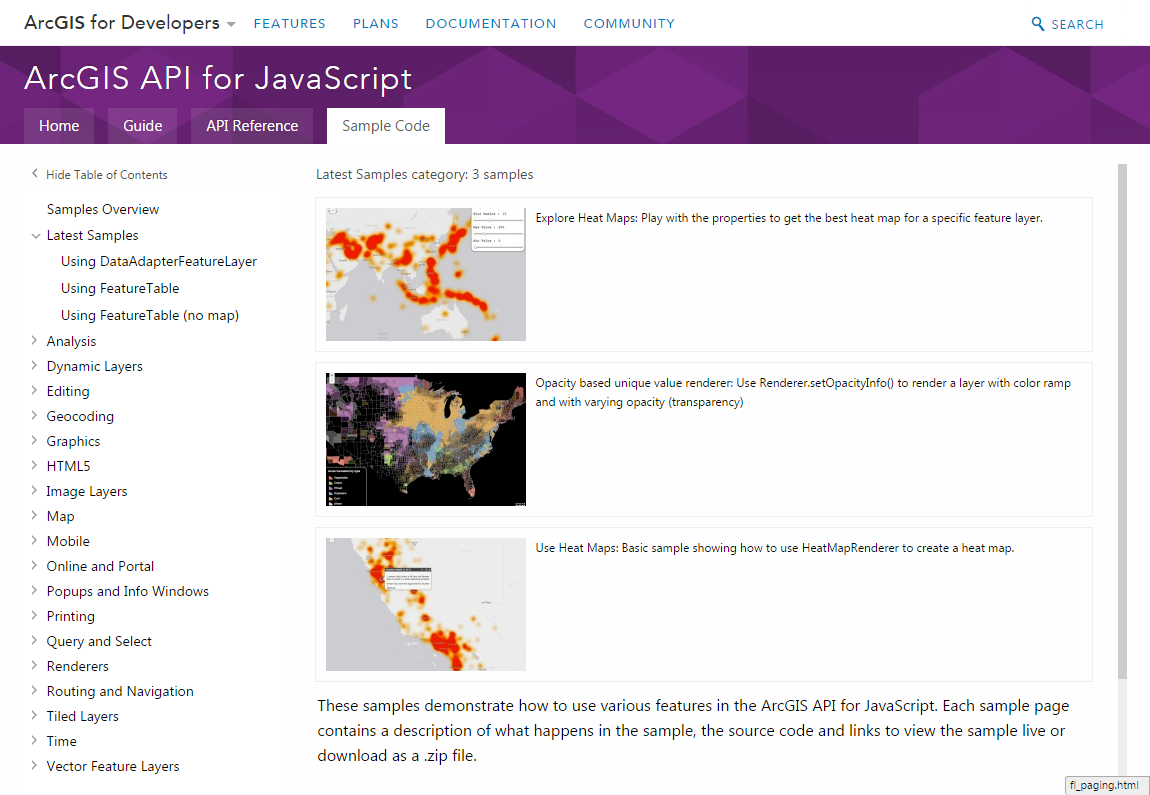Expand Query and Select arrow
This screenshot has width=1150, height=795.
(34, 640)
